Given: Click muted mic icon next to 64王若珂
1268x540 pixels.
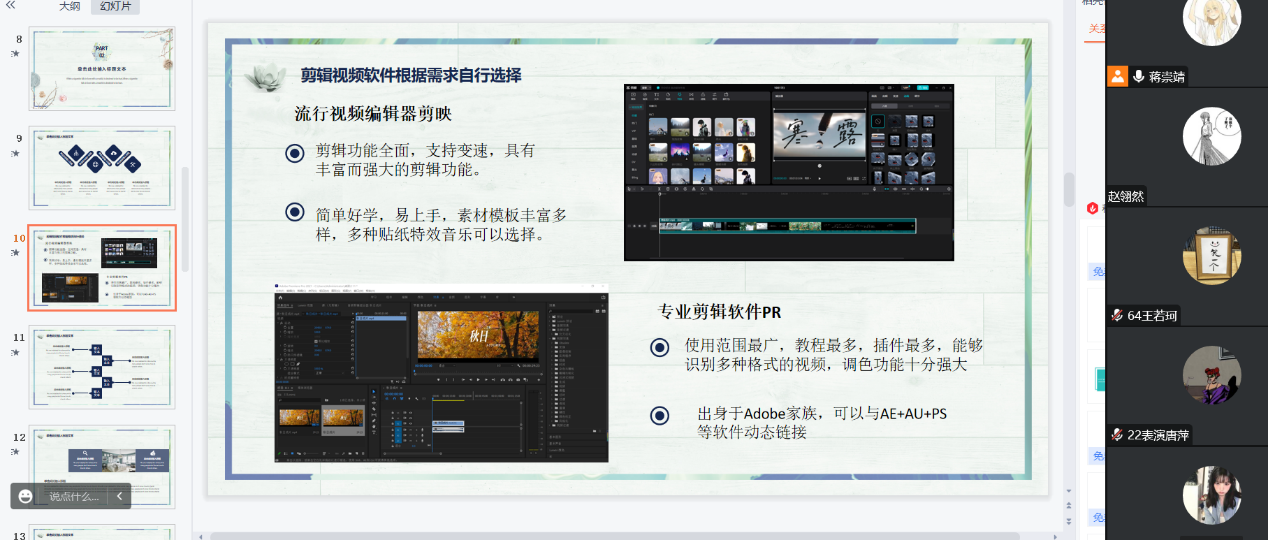Looking at the screenshot, I should pos(1117,316).
